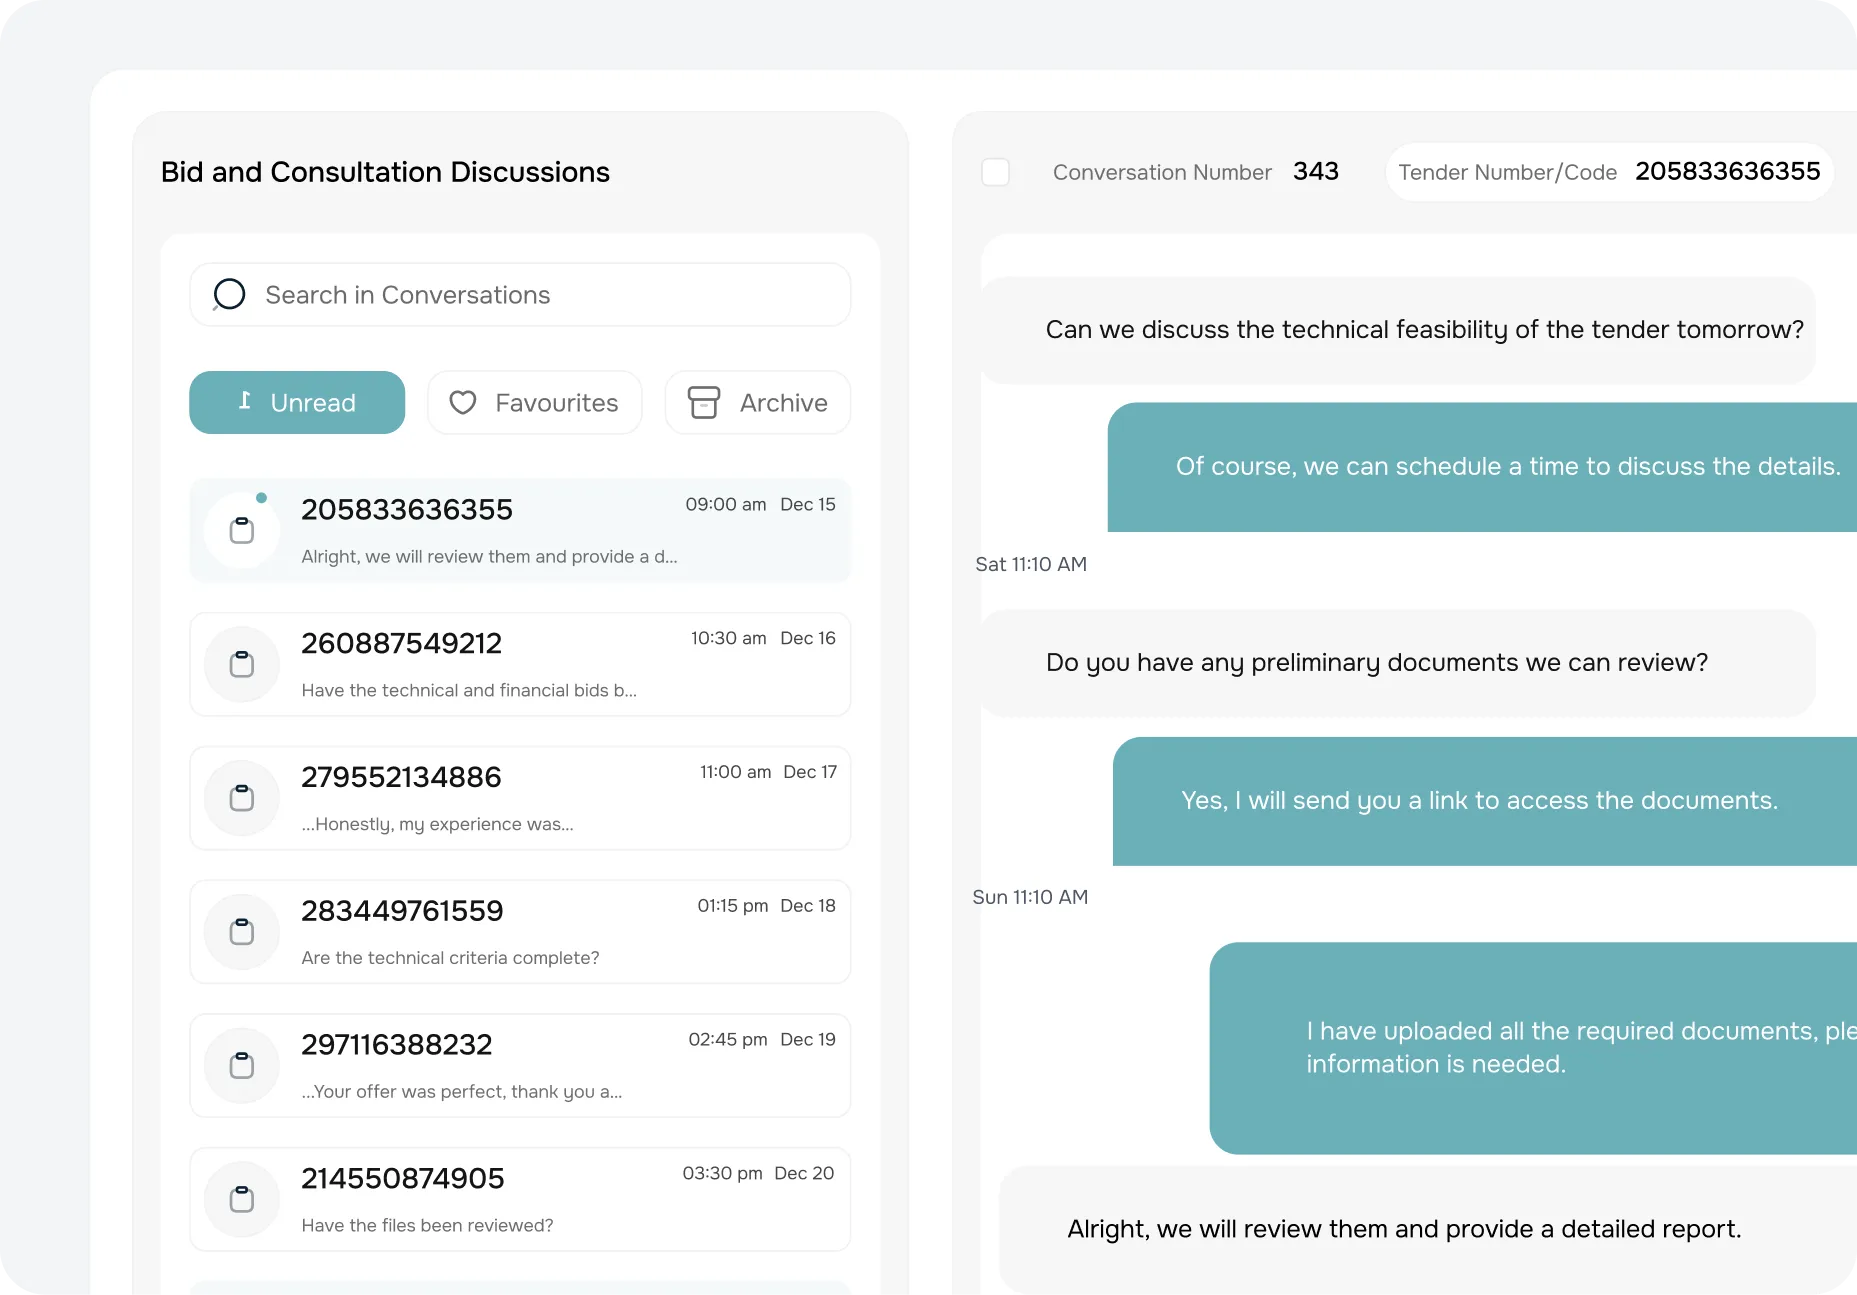
Task: Click clipboard icon for conversation 283449761559
Action: click(242, 932)
